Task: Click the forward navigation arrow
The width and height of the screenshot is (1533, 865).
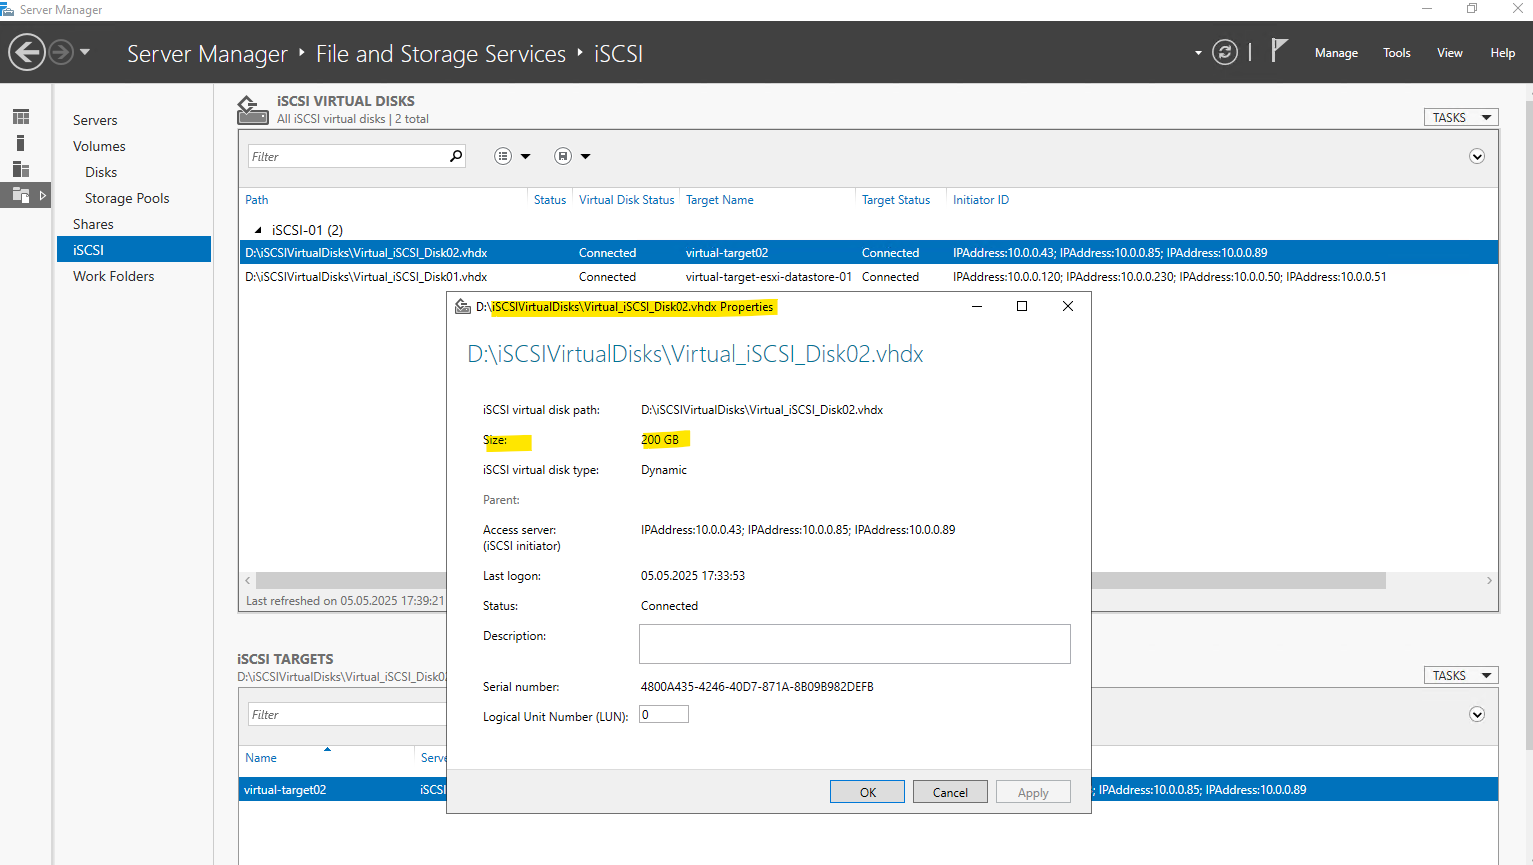Action: click(61, 52)
